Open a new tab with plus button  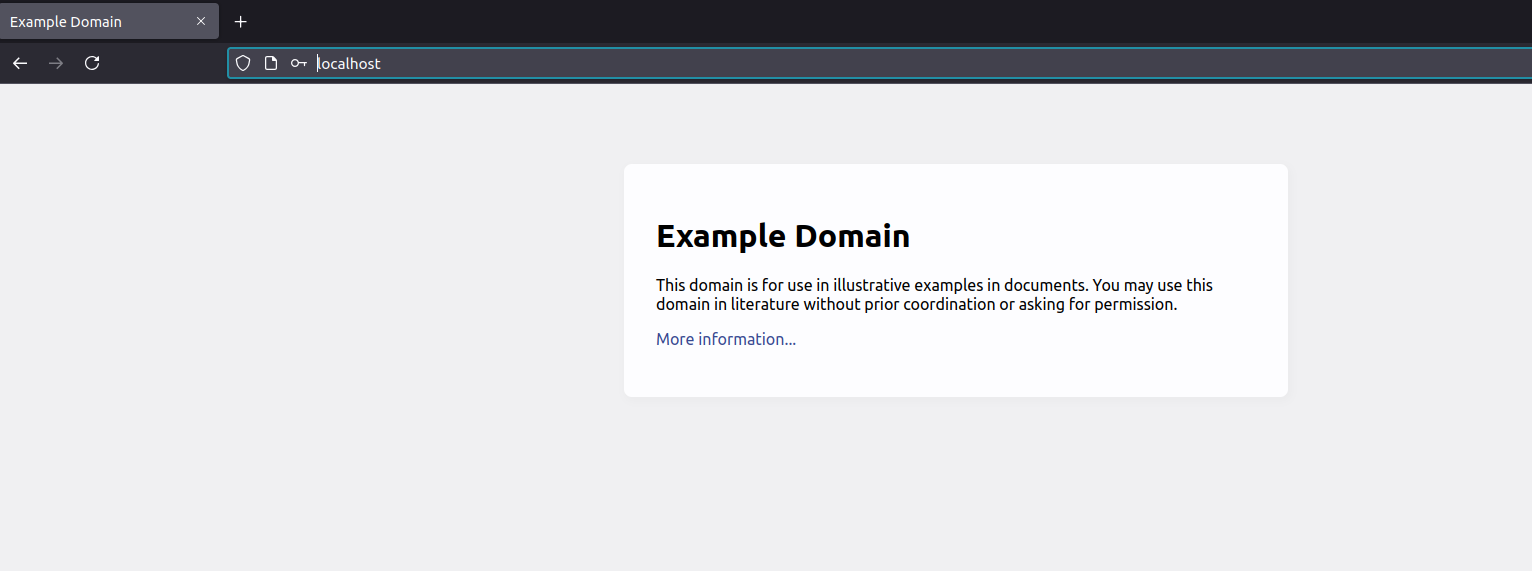tap(240, 21)
